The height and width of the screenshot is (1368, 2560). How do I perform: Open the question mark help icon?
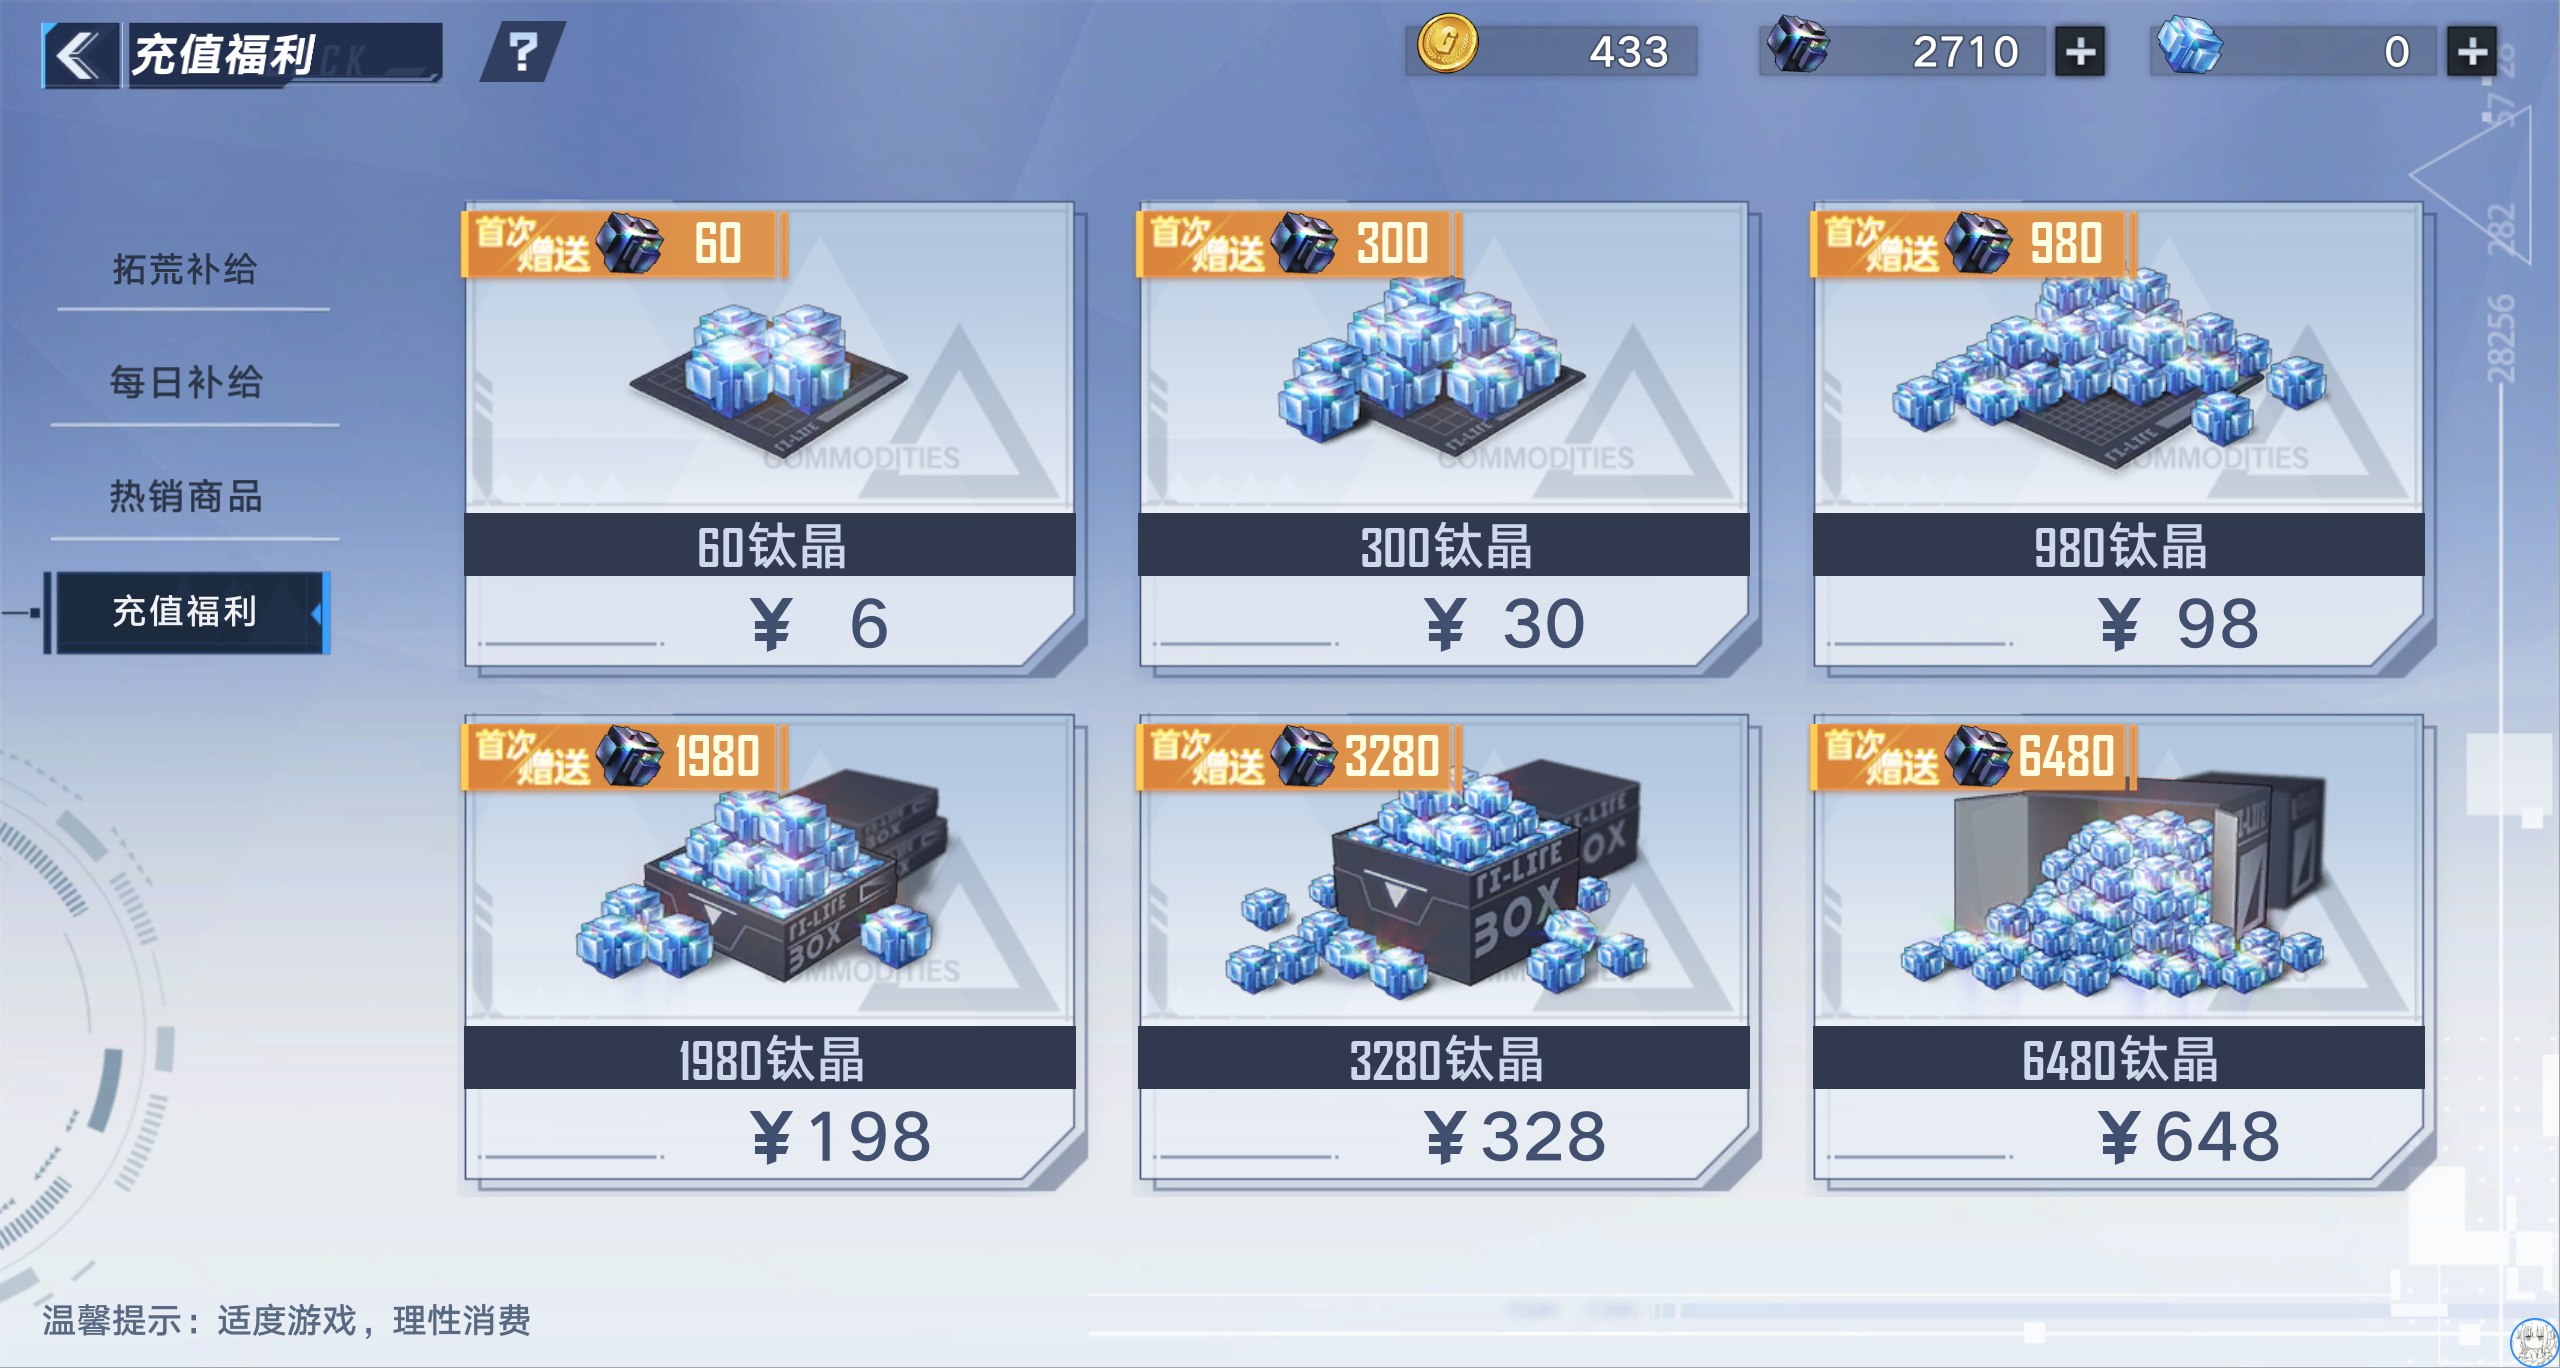tap(523, 52)
